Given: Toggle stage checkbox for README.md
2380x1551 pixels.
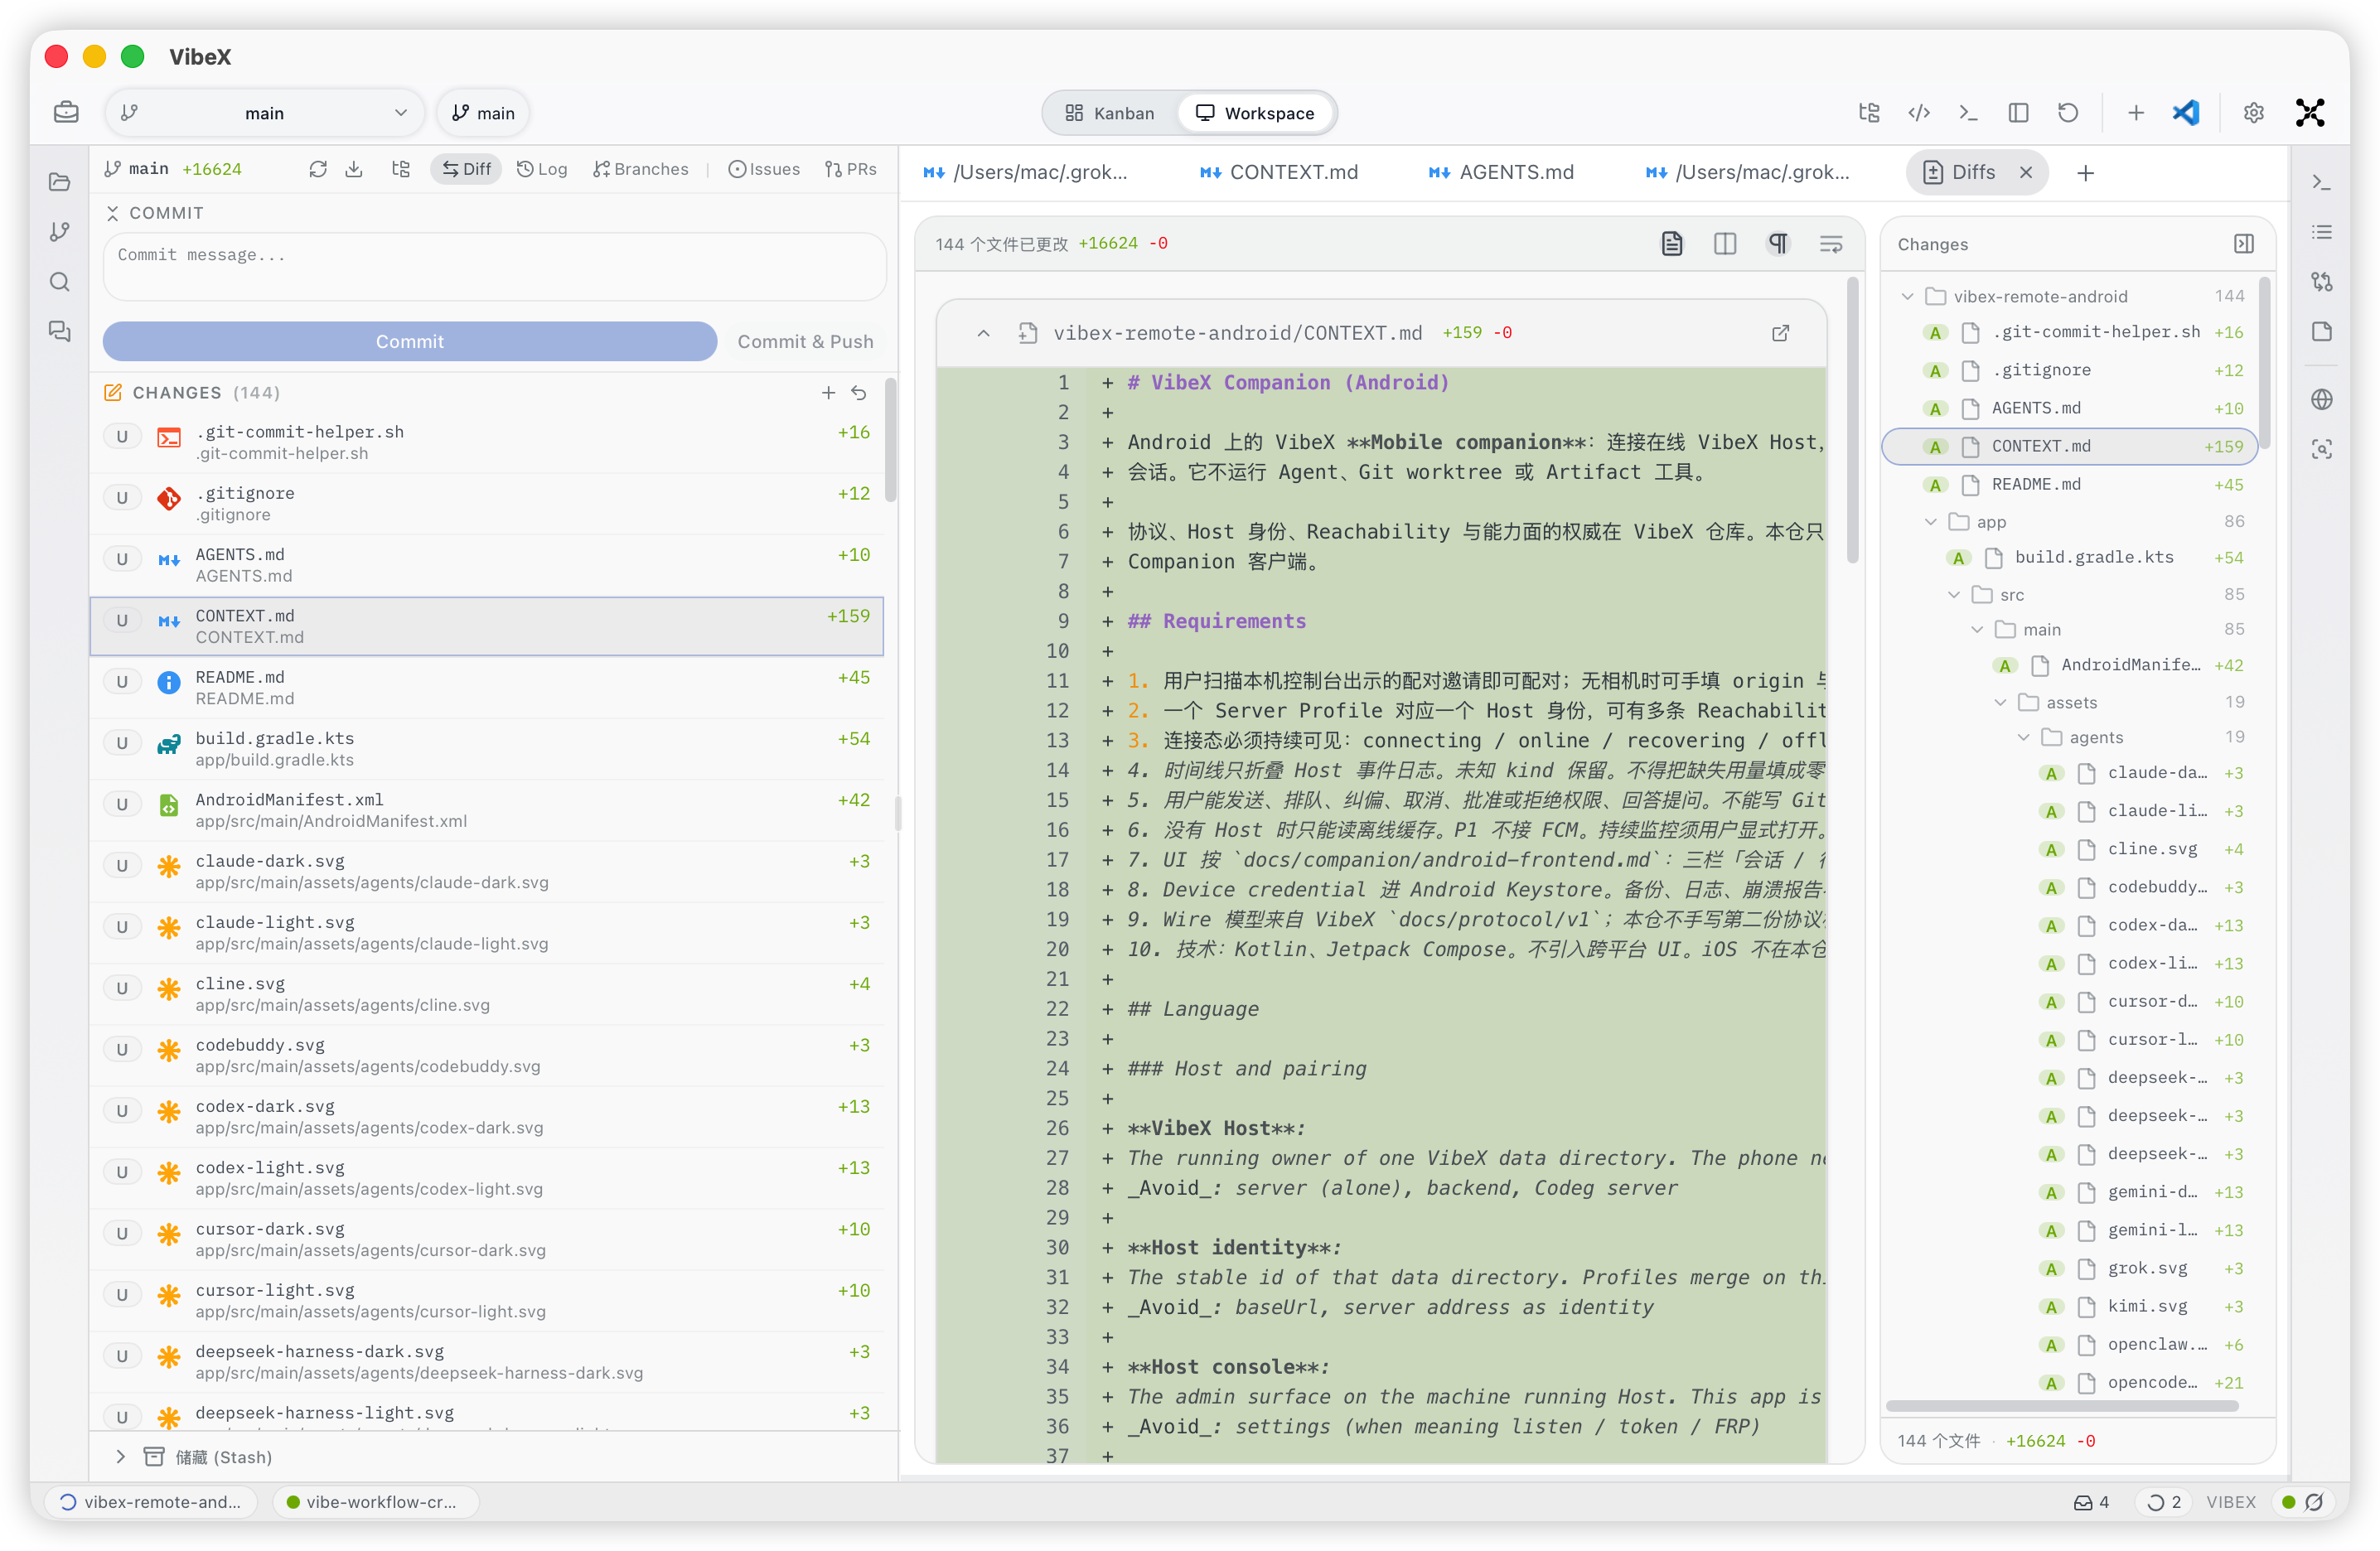Looking at the screenshot, I should tap(122, 682).
